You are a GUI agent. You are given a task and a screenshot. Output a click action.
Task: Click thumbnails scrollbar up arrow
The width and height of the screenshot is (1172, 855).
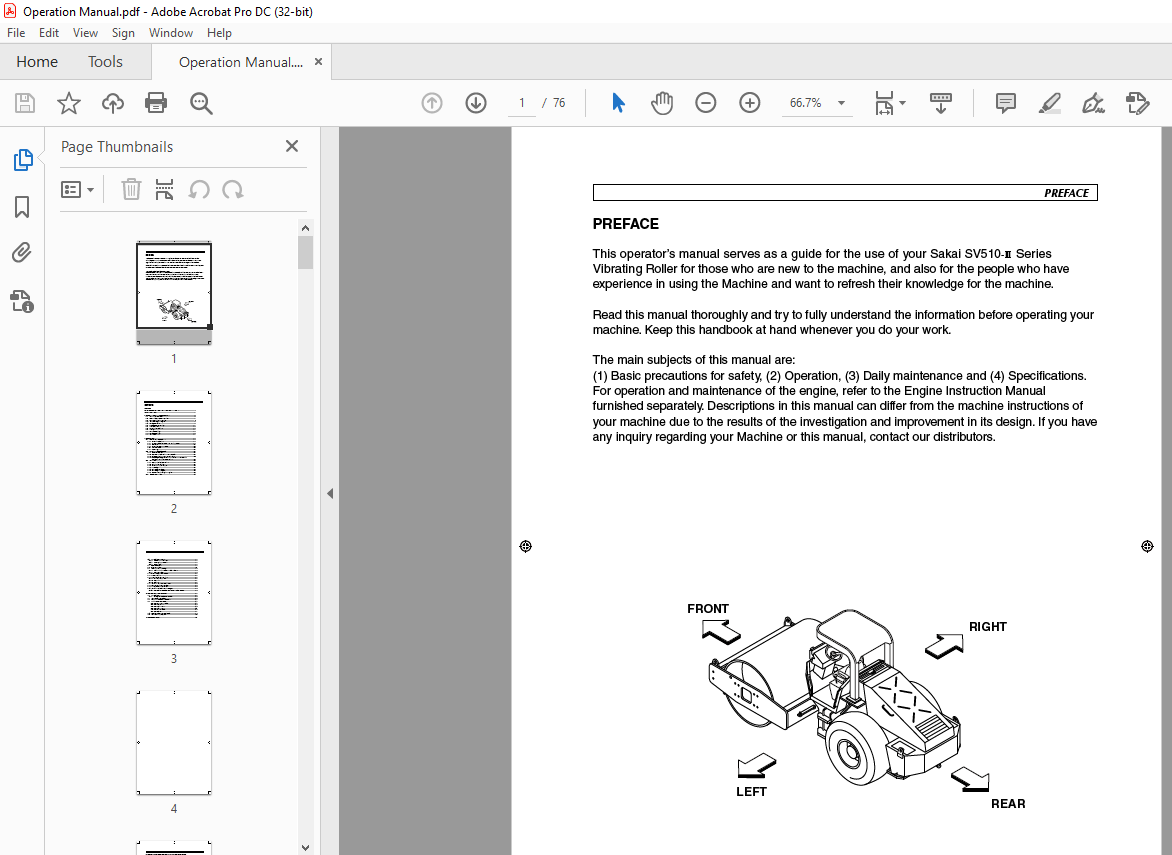tap(305, 228)
